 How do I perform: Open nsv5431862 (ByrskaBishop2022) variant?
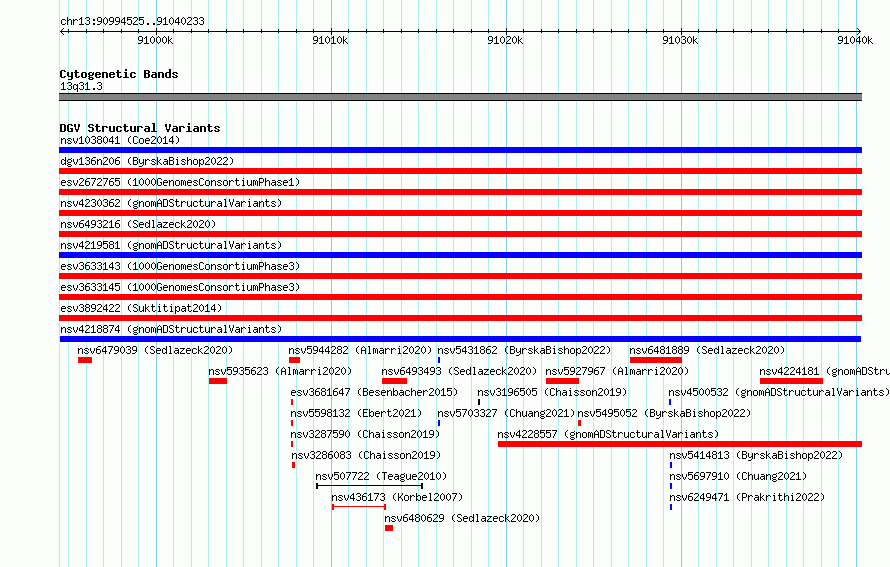coord(524,350)
